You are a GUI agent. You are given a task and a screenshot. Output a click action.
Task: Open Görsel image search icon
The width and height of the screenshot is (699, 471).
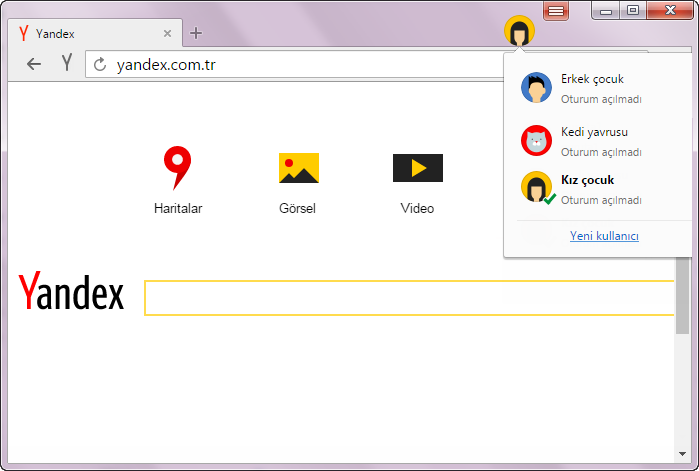tap(299, 168)
